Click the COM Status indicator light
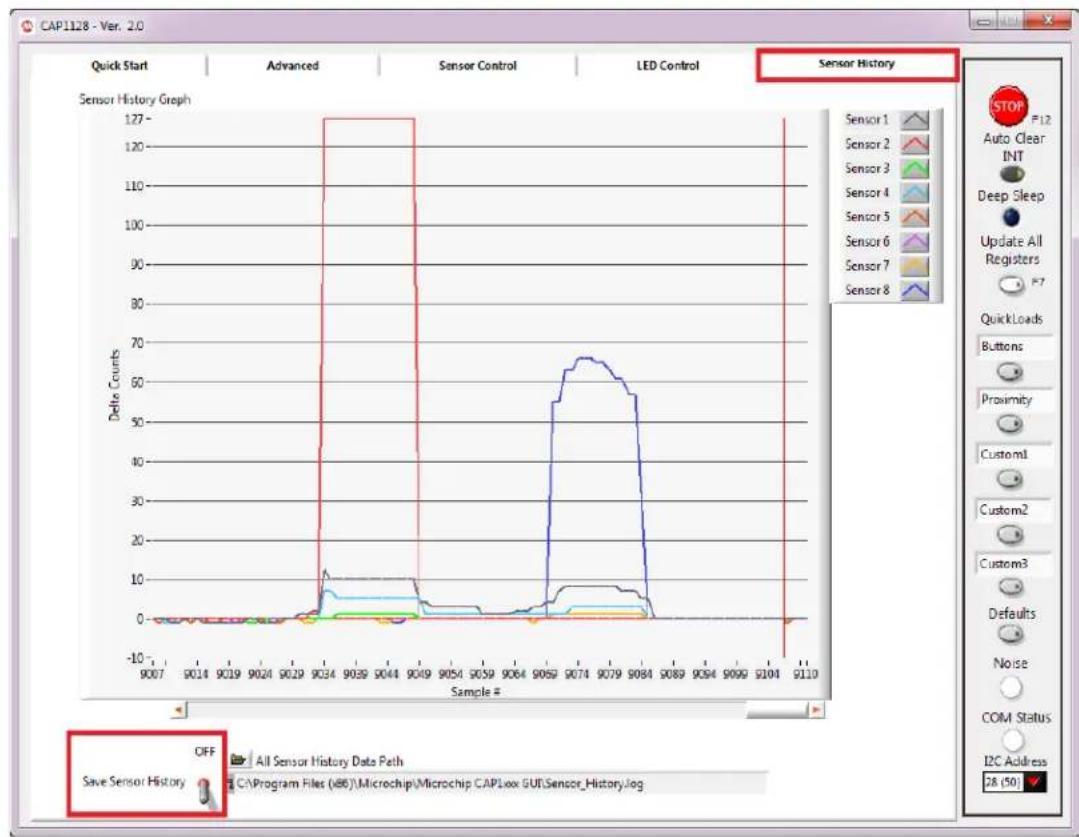 coord(1012,740)
